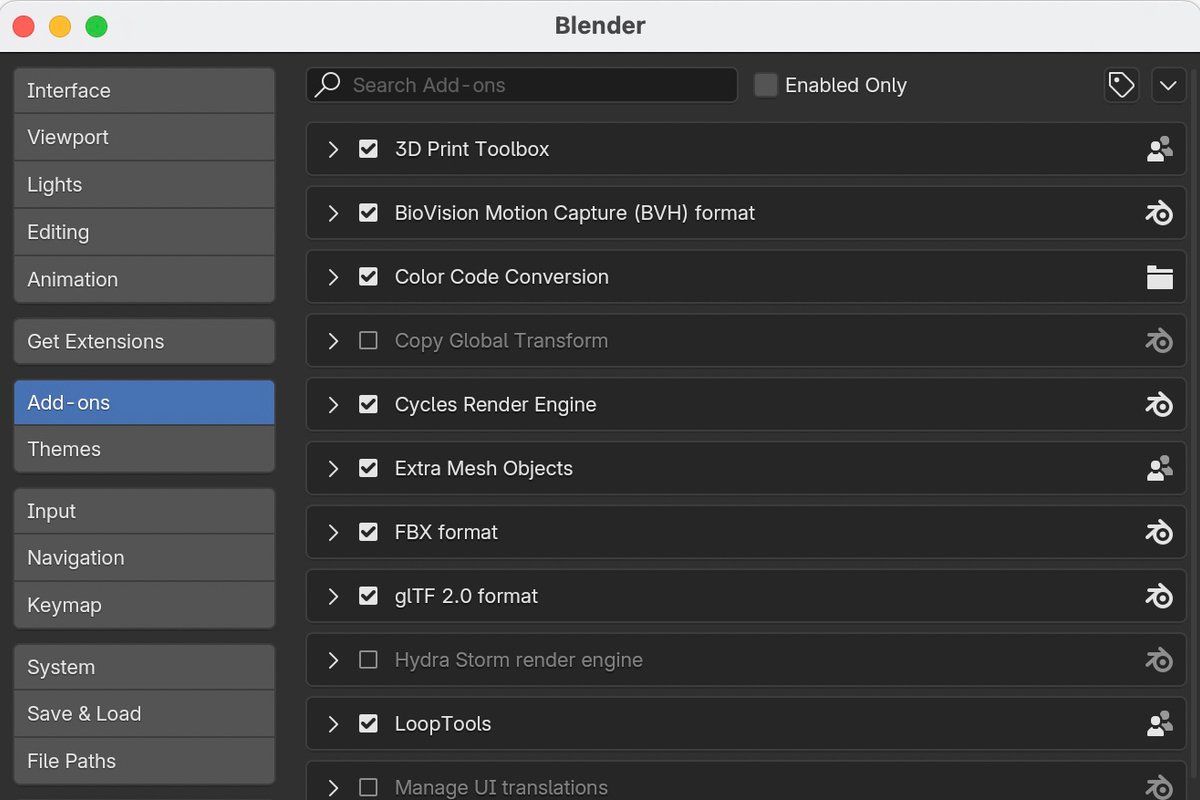Click into the Search Add-ons field
Screen dimensions: 1200x800
522,85
